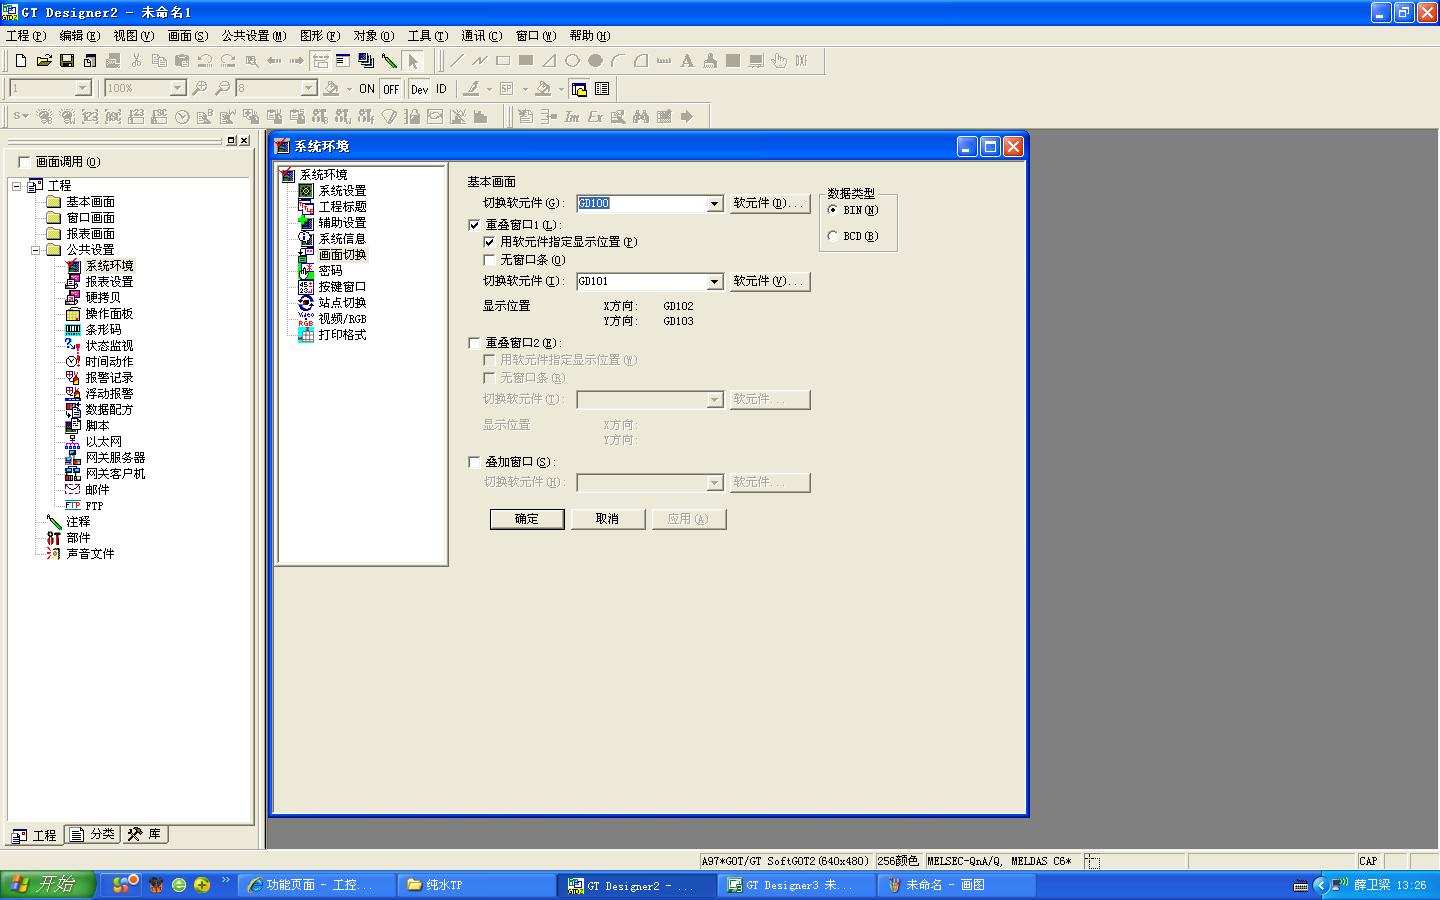The width and height of the screenshot is (1440, 900).
Task: Open the GD100 switch device dropdown
Action: (x=714, y=204)
